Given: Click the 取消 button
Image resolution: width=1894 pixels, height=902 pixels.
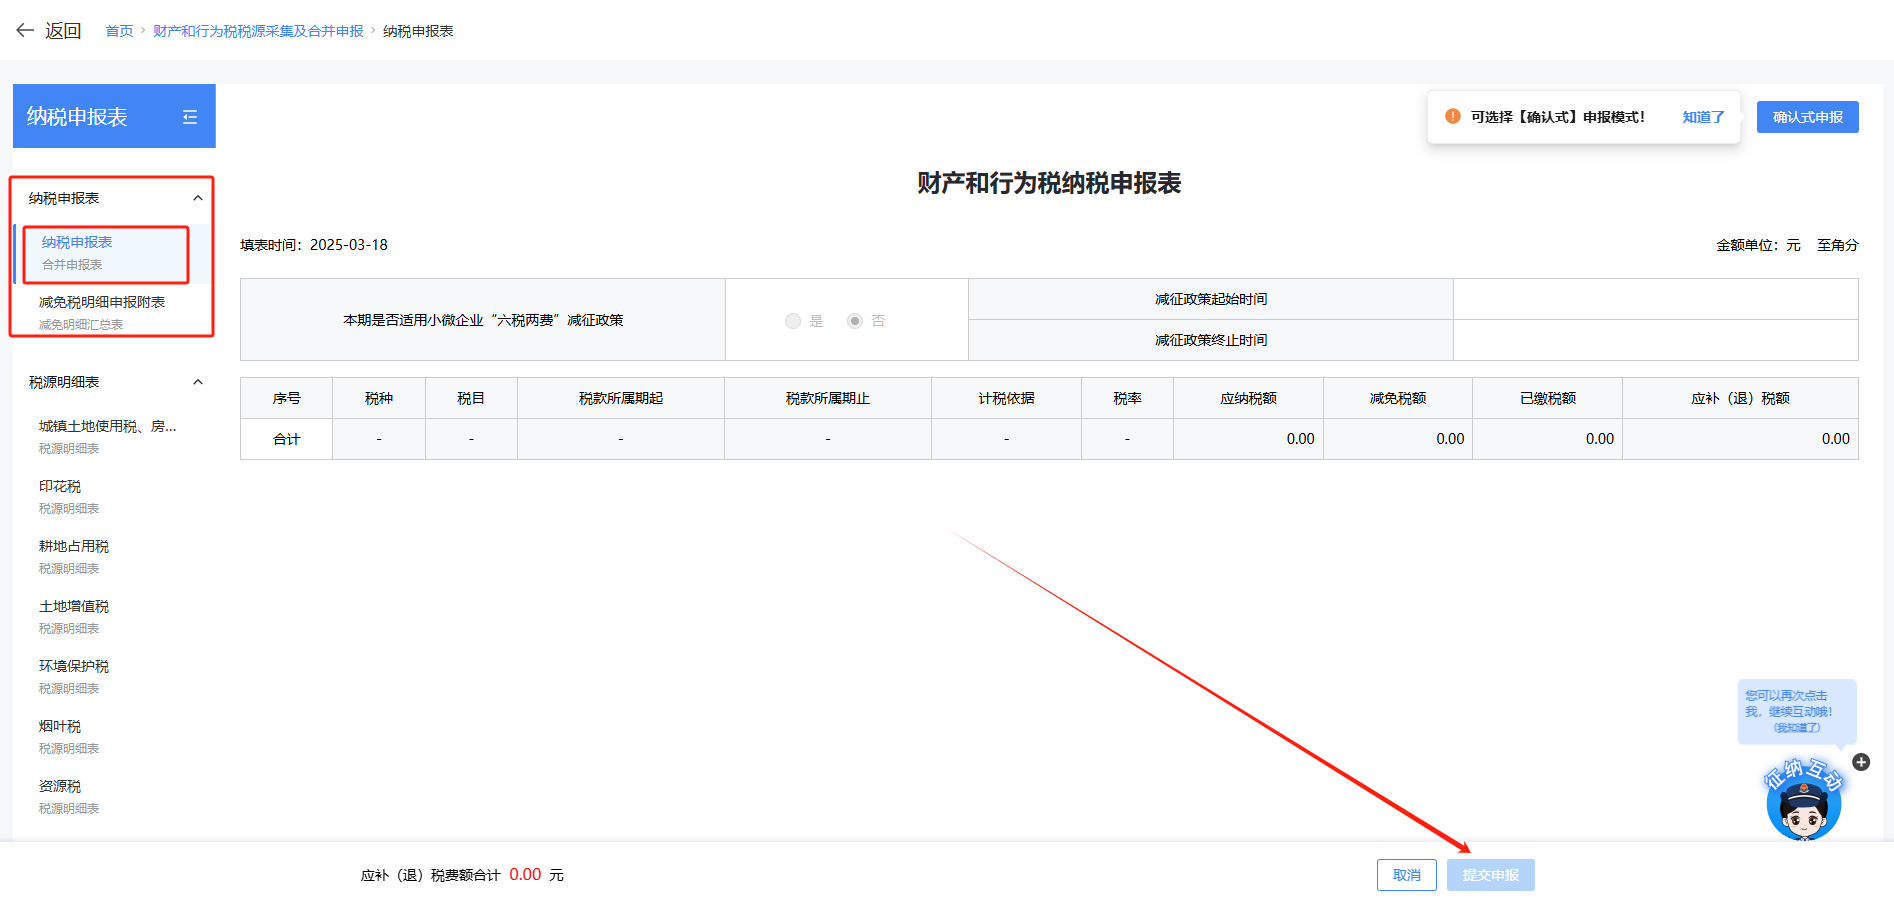Looking at the screenshot, I should (1406, 874).
